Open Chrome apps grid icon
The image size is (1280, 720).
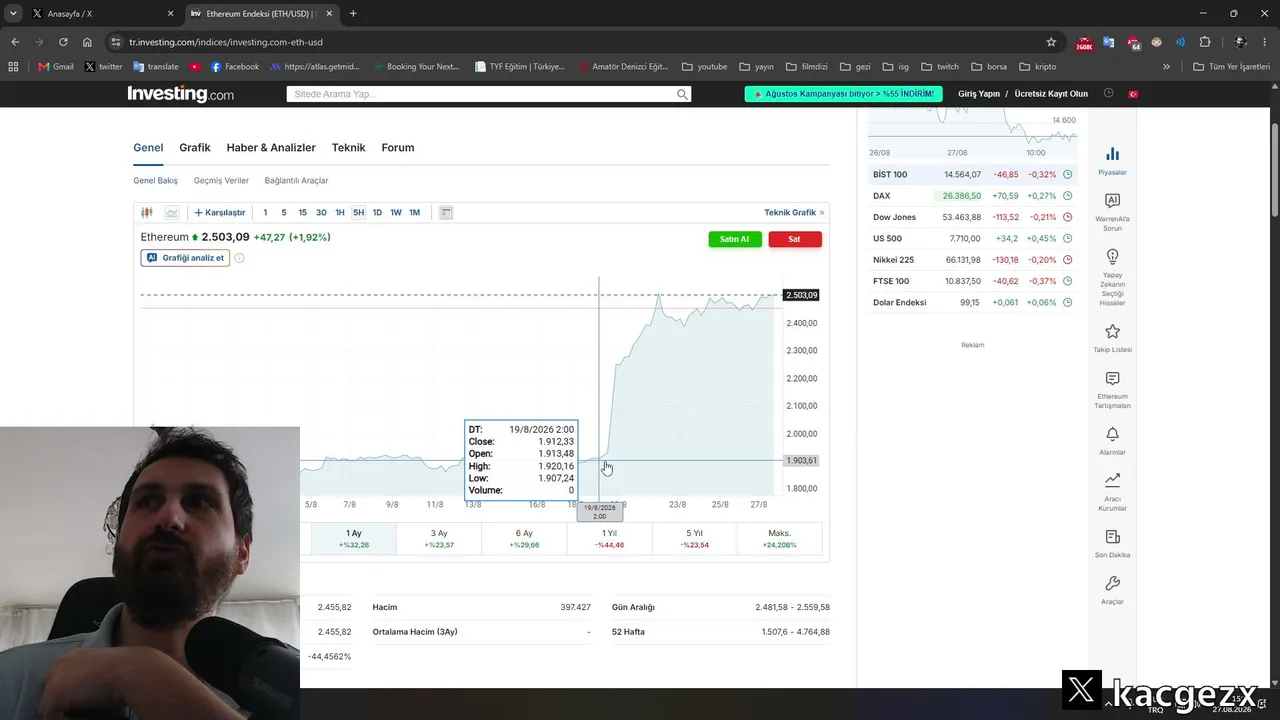[x=13, y=67]
